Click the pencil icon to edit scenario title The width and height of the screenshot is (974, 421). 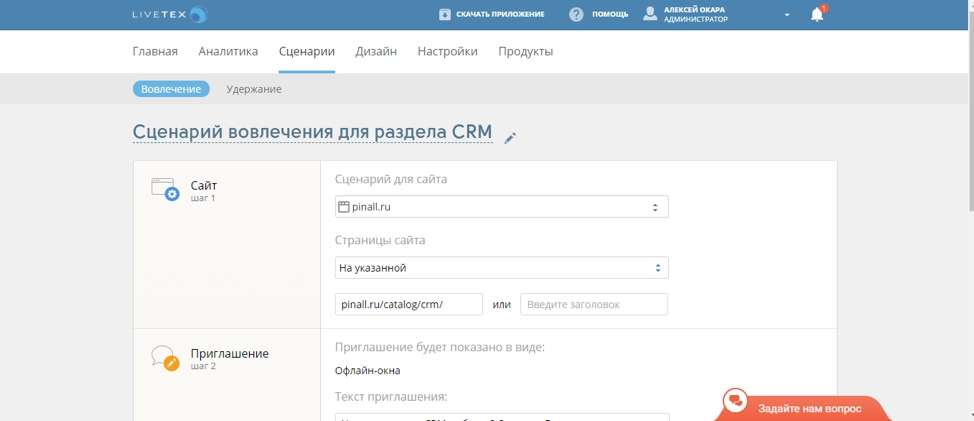click(x=510, y=138)
